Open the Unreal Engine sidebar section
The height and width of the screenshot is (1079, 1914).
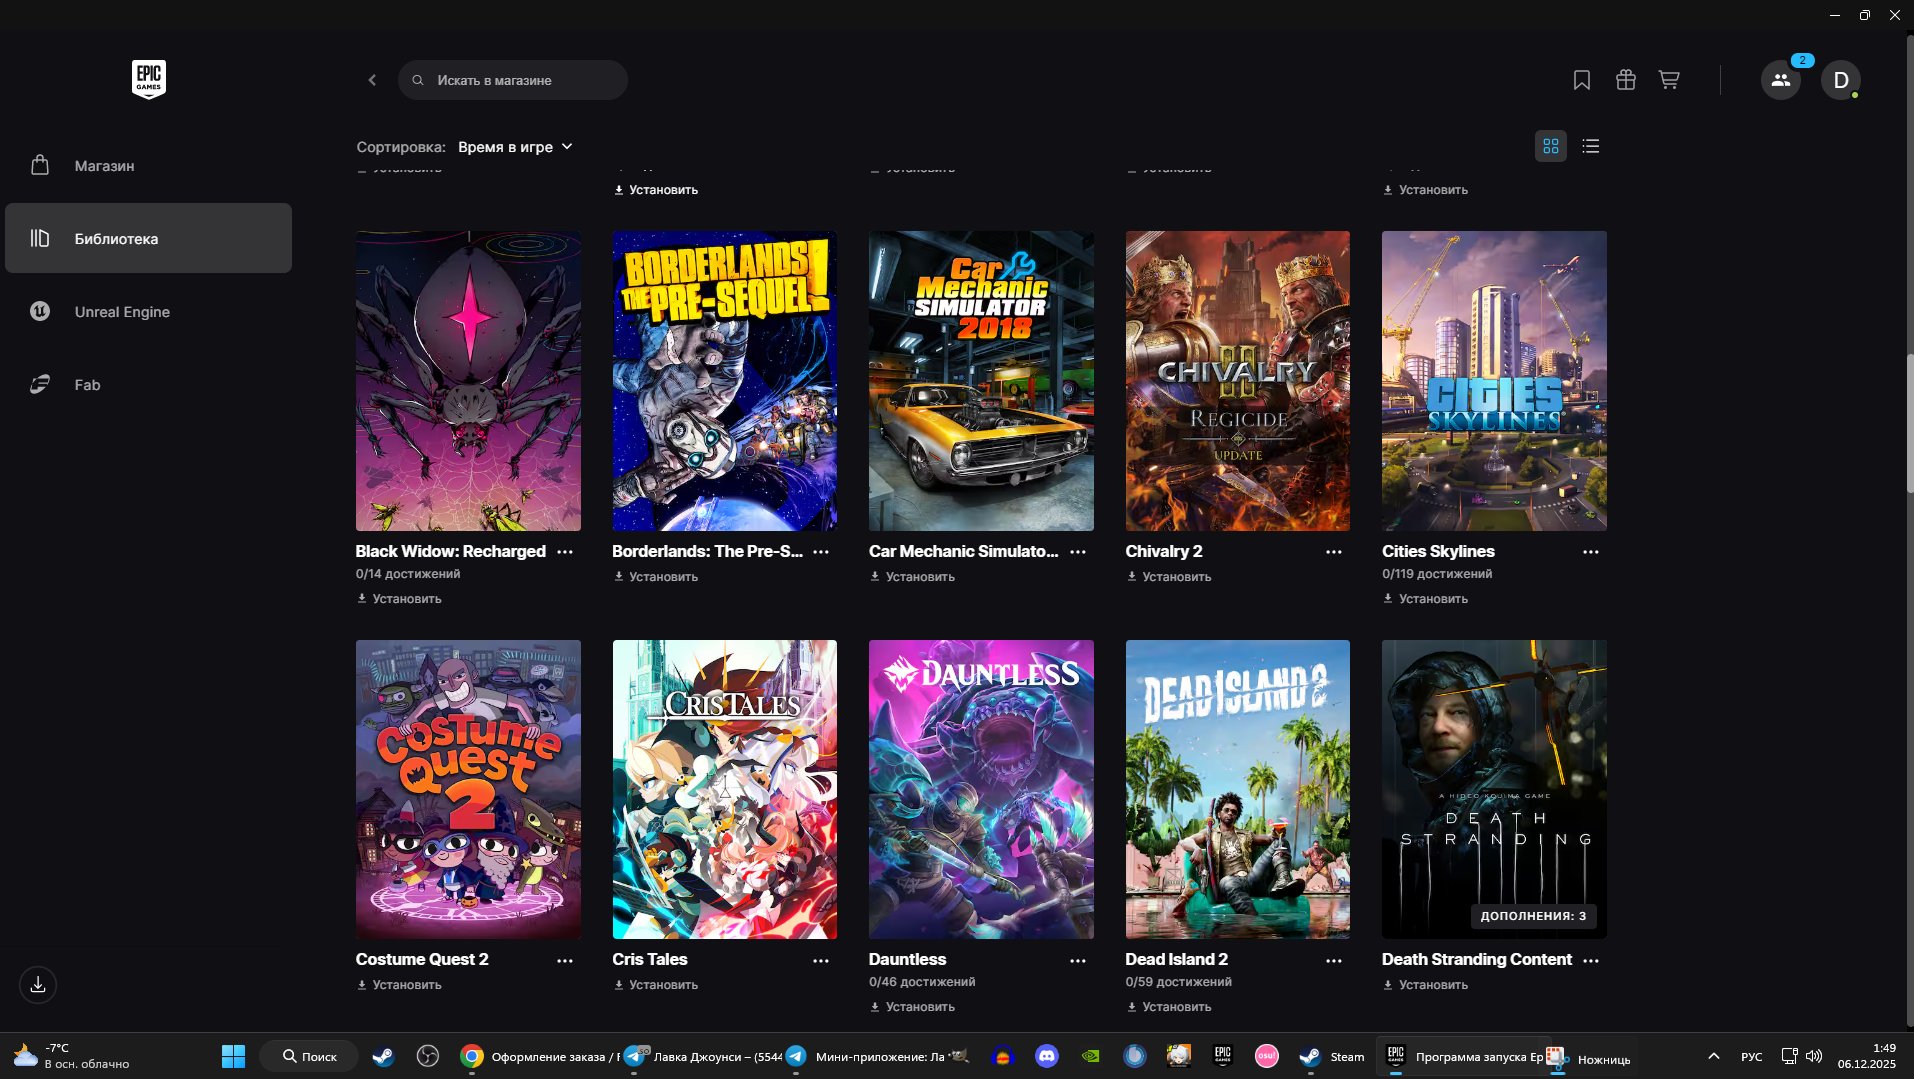pos(121,311)
